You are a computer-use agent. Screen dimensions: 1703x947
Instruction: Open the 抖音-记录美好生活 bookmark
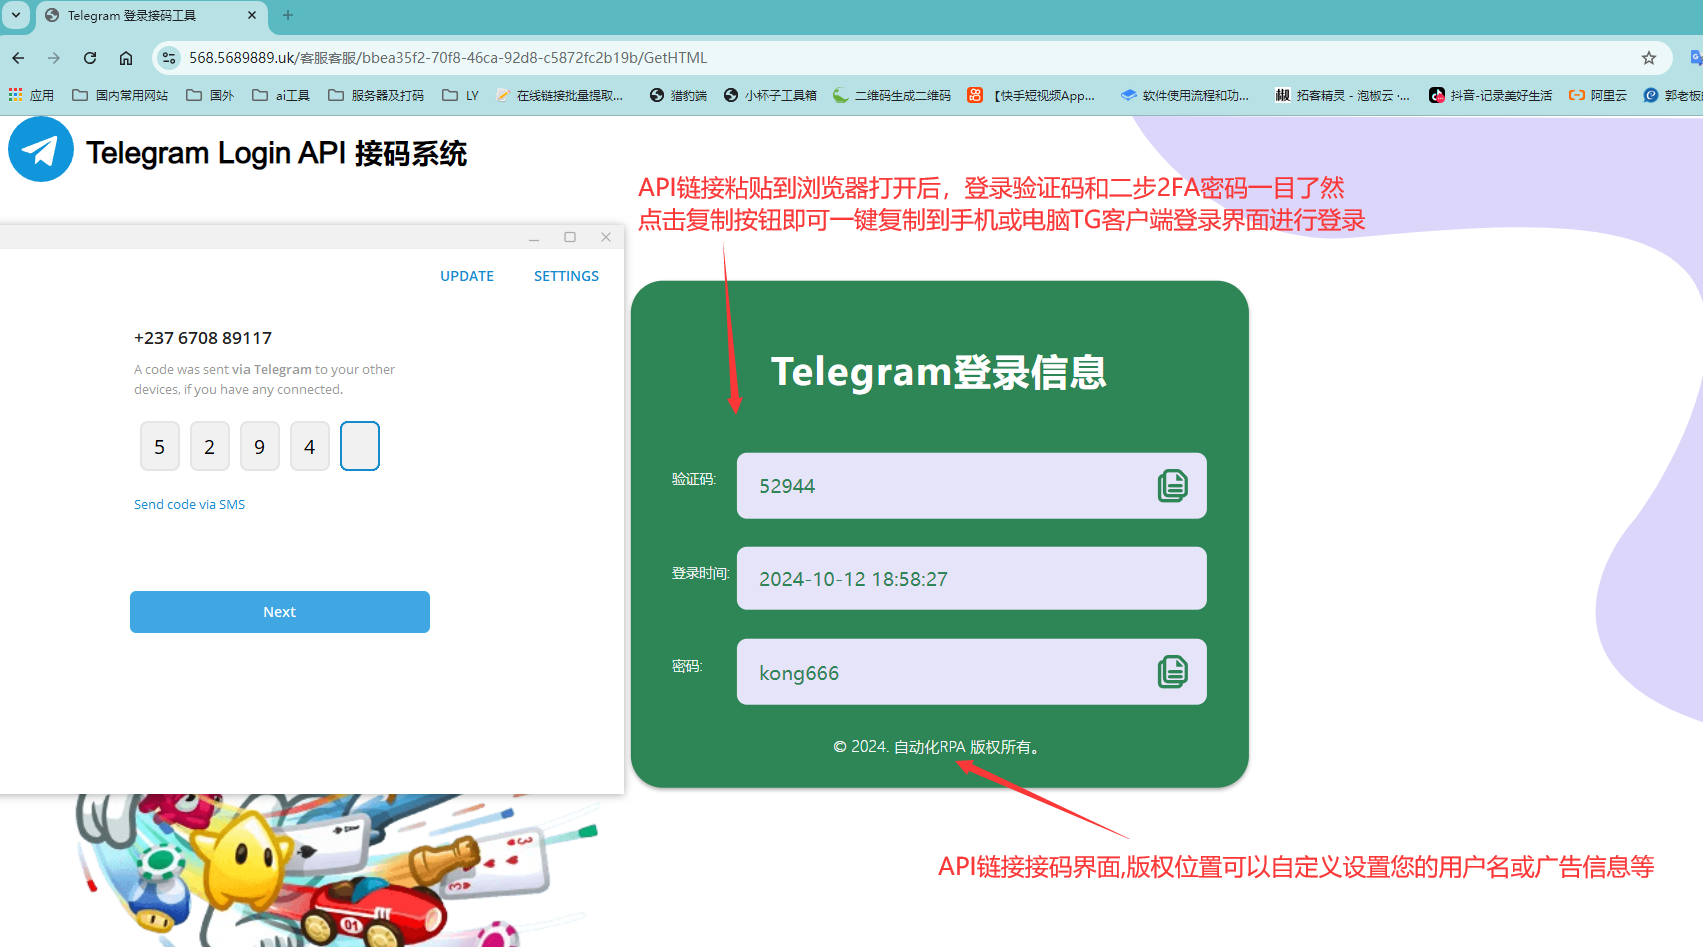[1490, 95]
